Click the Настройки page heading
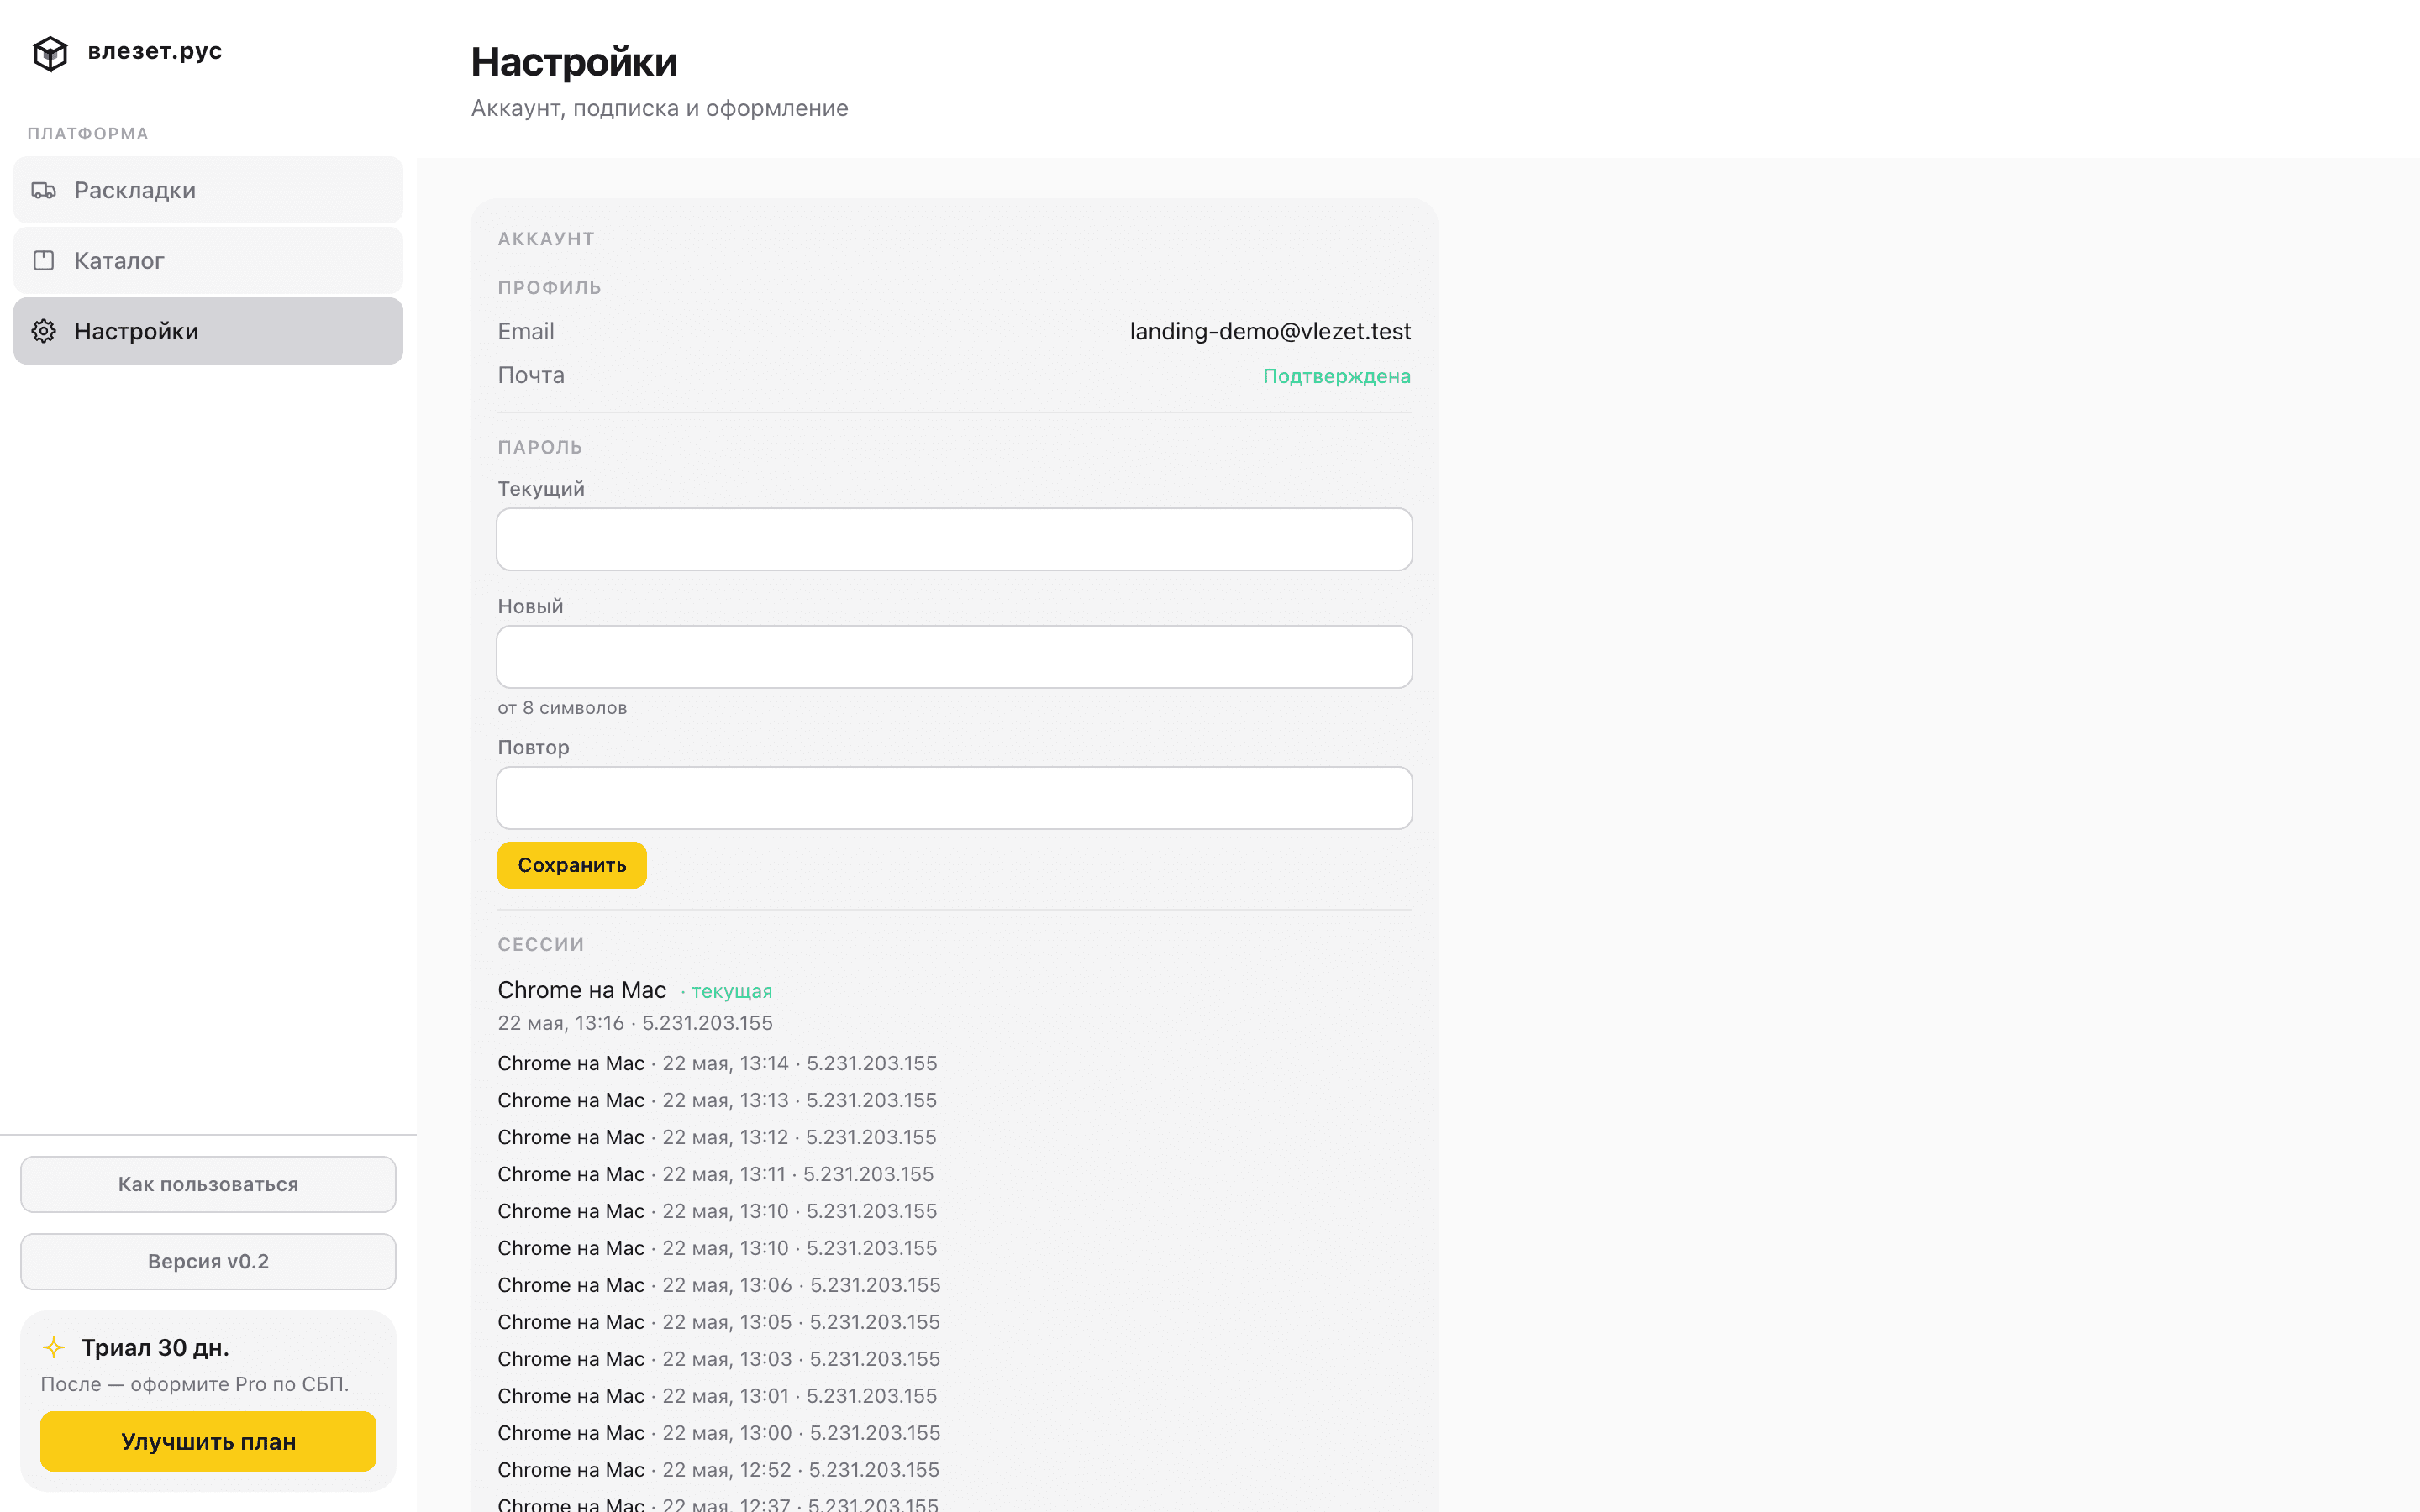The height and width of the screenshot is (1512, 2420). (574, 62)
